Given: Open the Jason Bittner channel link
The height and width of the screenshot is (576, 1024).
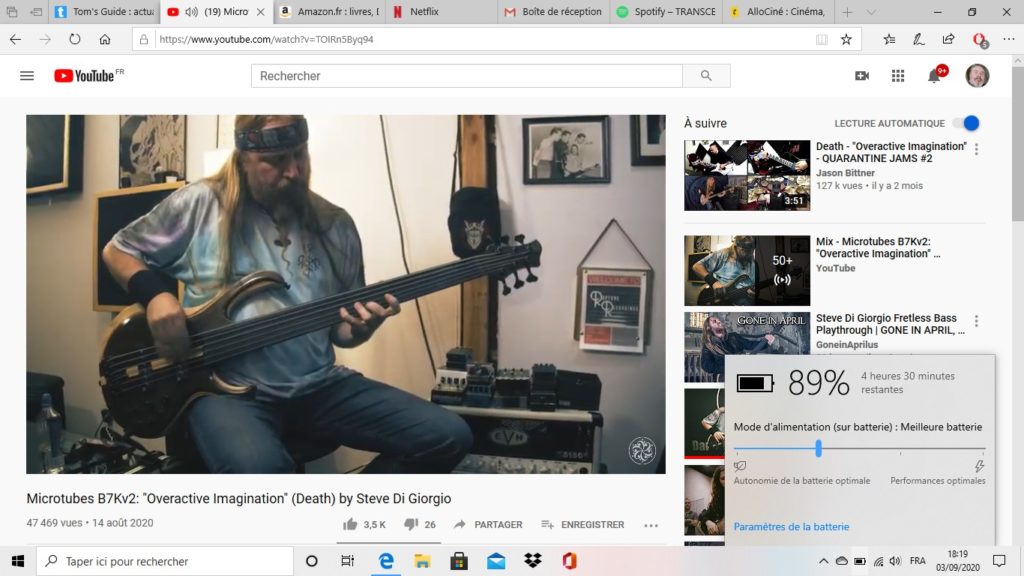Looking at the screenshot, I should pos(845,173).
